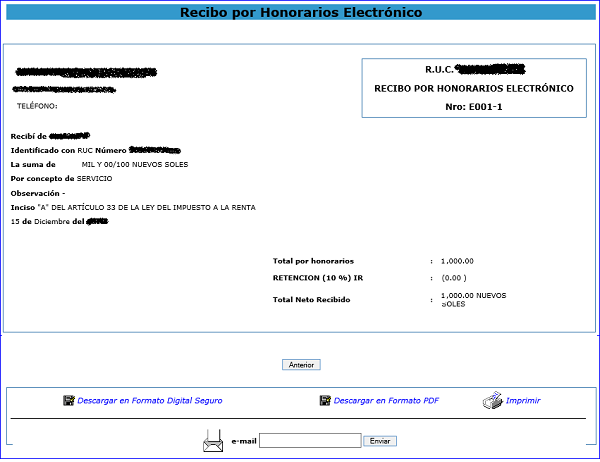
Task: Focus the e-mail input field
Action: pos(310,441)
